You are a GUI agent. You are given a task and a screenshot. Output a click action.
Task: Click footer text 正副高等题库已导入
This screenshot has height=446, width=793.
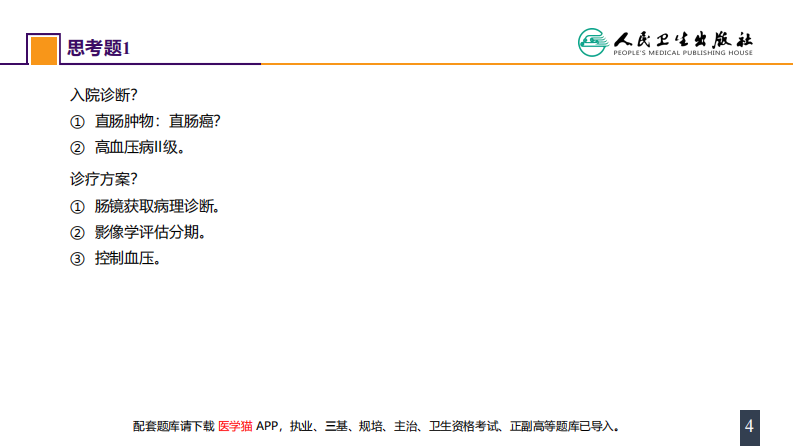click(x=564, y=426)
